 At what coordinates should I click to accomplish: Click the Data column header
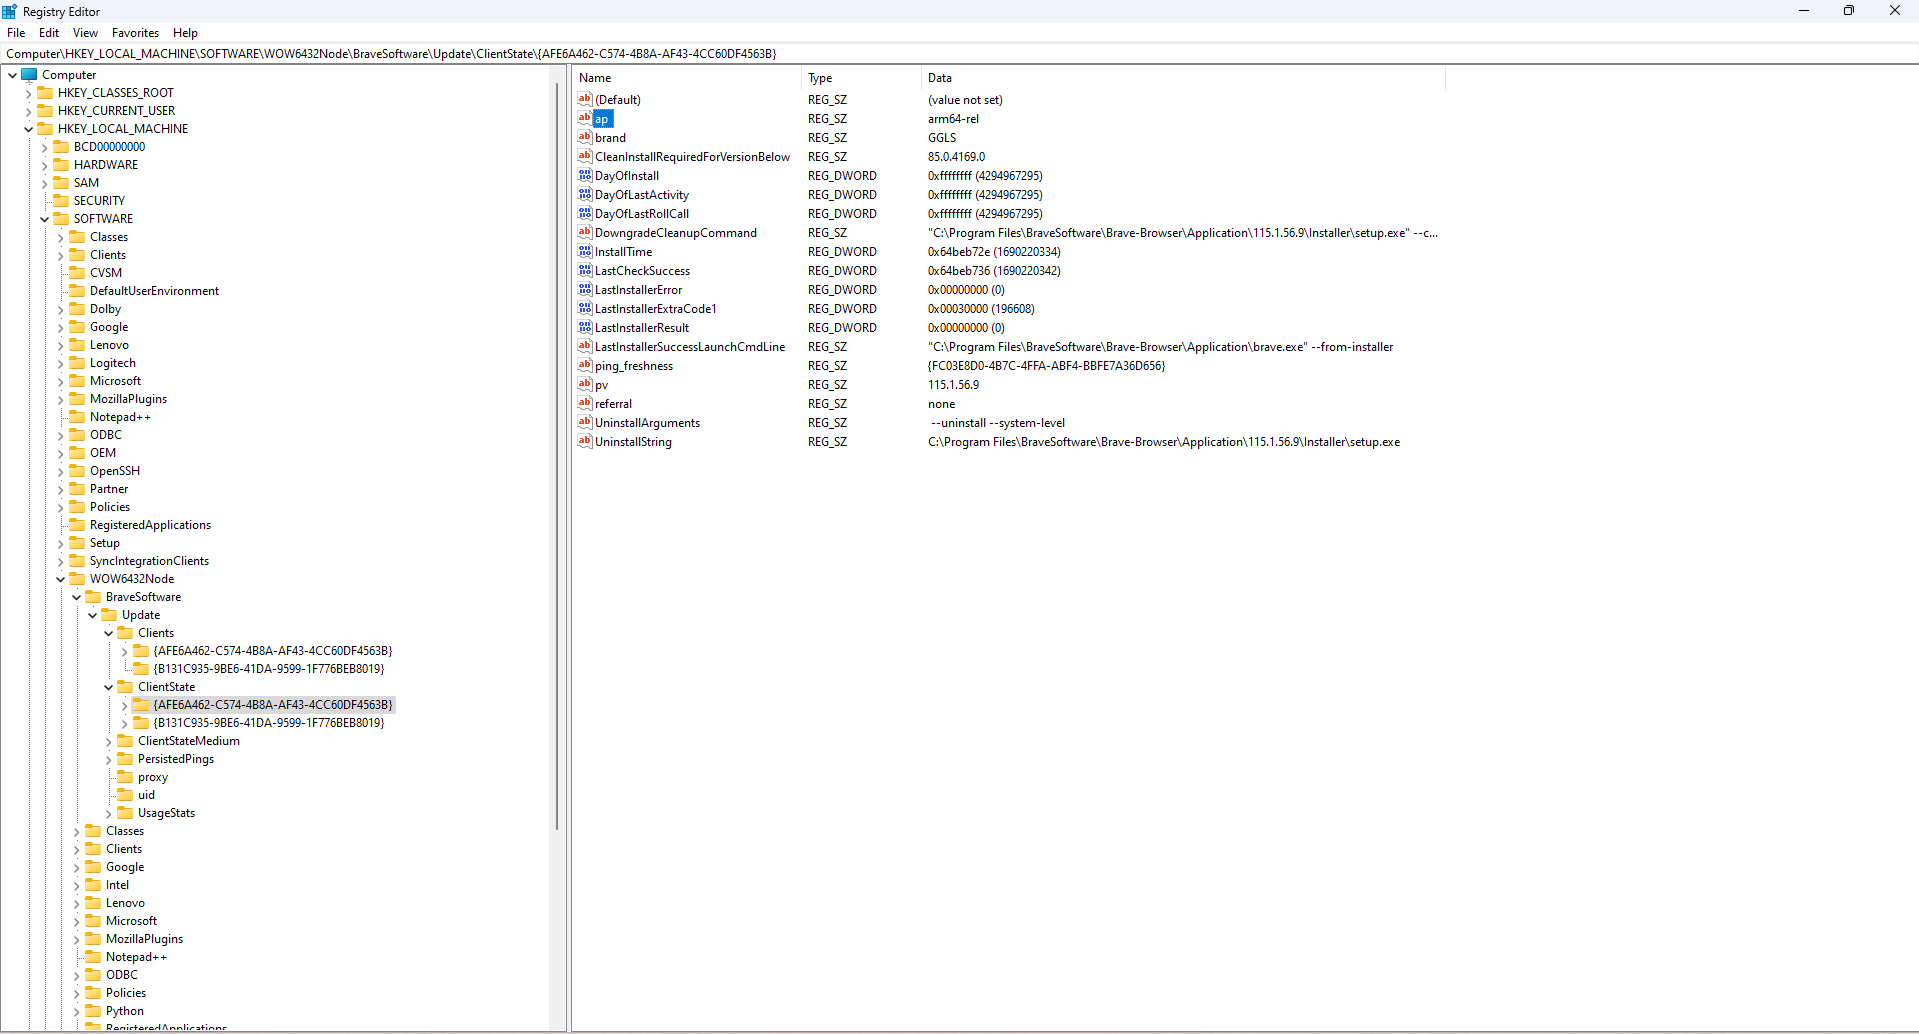click(1184, 78)
